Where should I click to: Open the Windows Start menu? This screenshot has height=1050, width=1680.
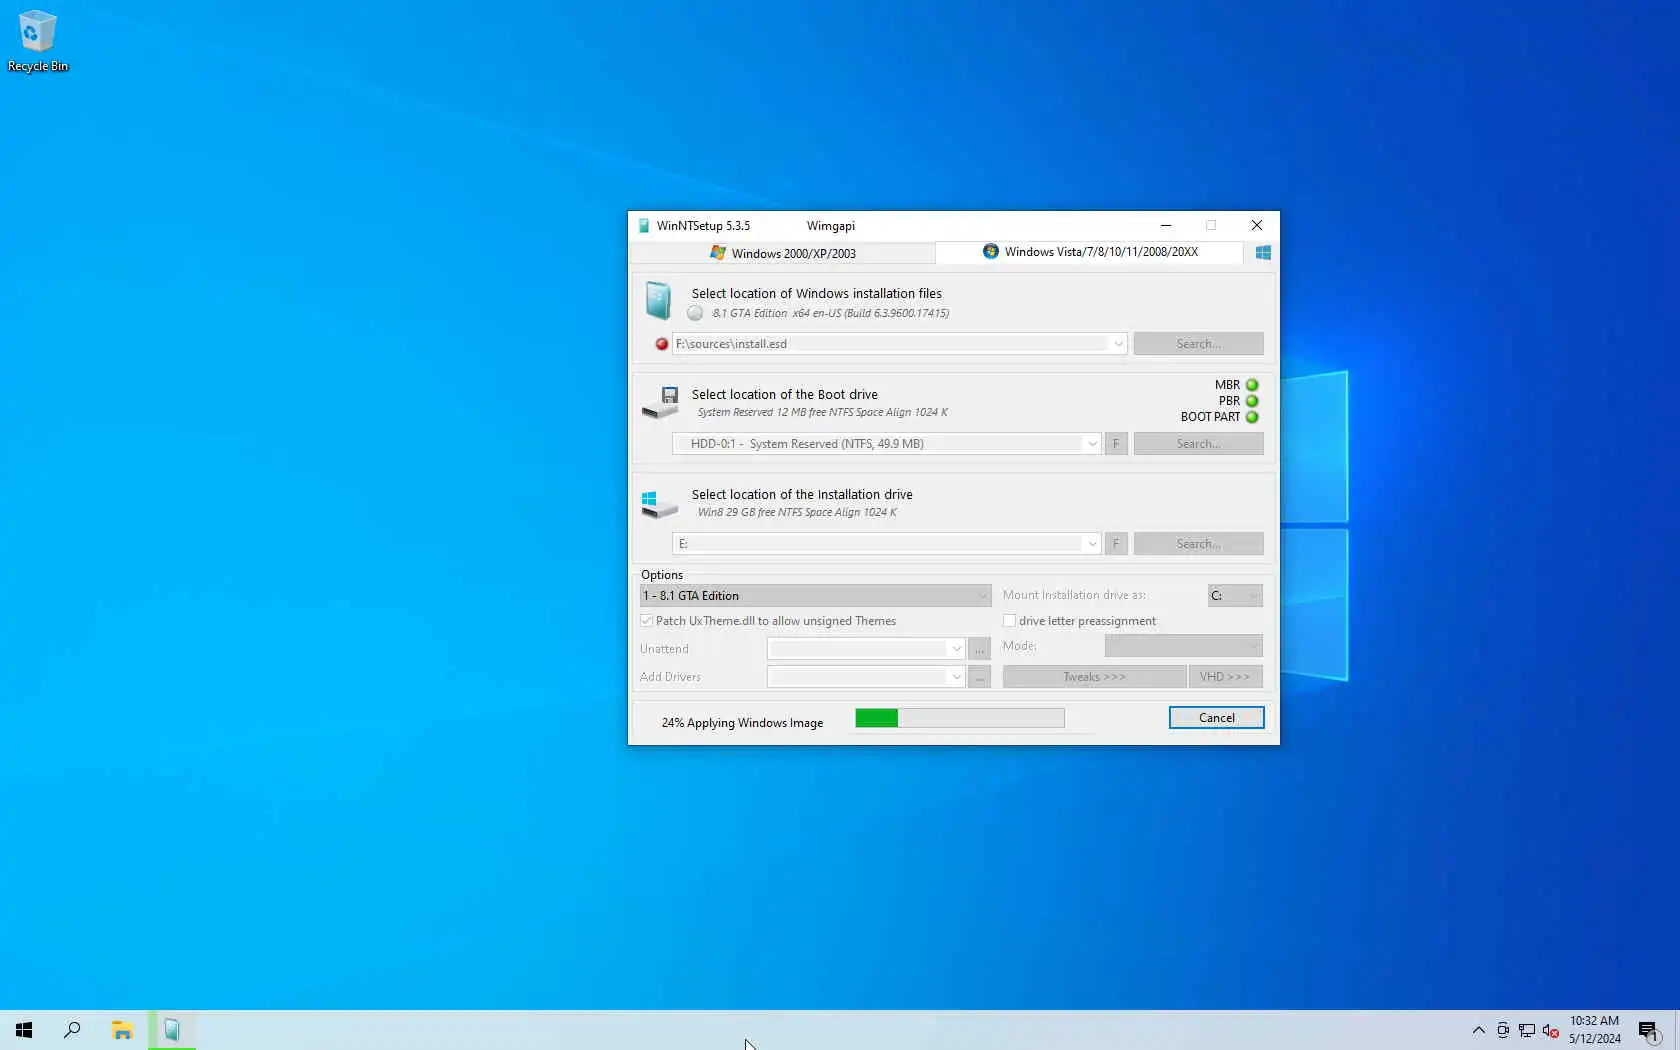24,1030
